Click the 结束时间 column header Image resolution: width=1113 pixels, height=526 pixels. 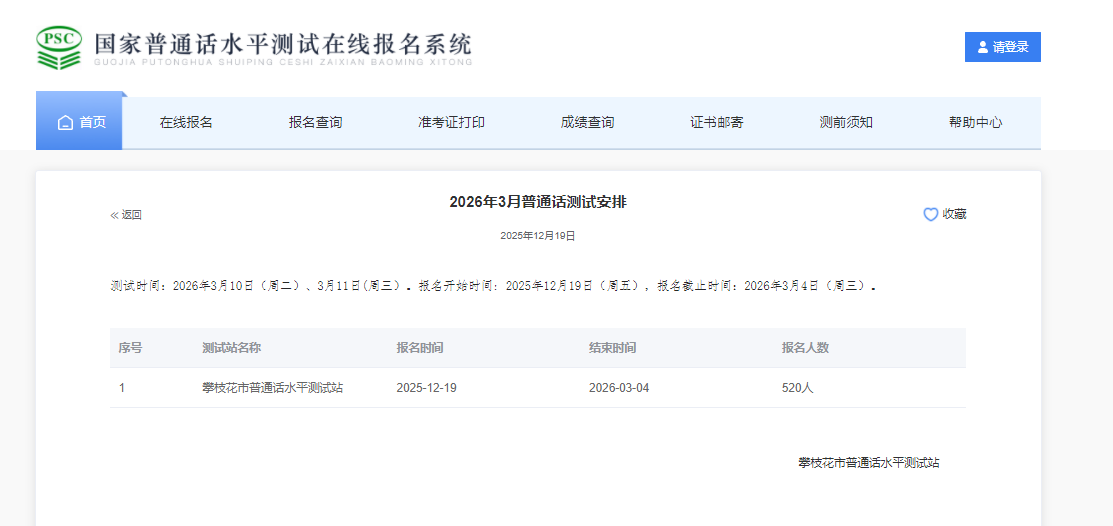[612, 348]
